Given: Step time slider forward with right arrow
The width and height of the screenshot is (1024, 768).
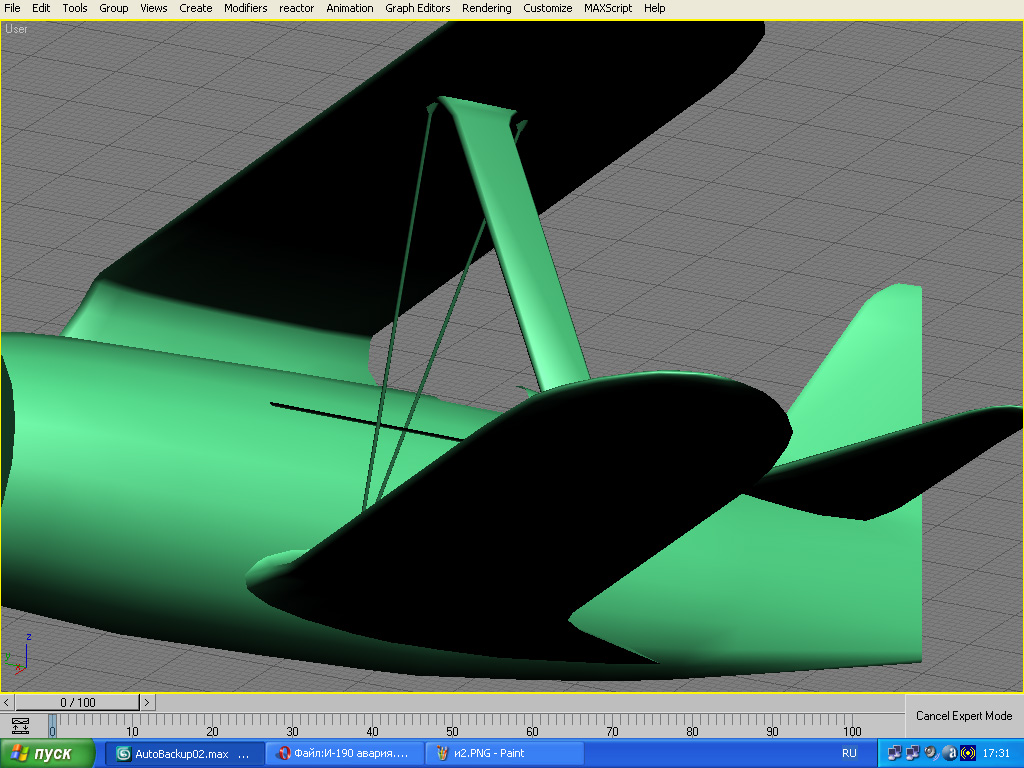Looking at the screenshot, I should (148, 702).
